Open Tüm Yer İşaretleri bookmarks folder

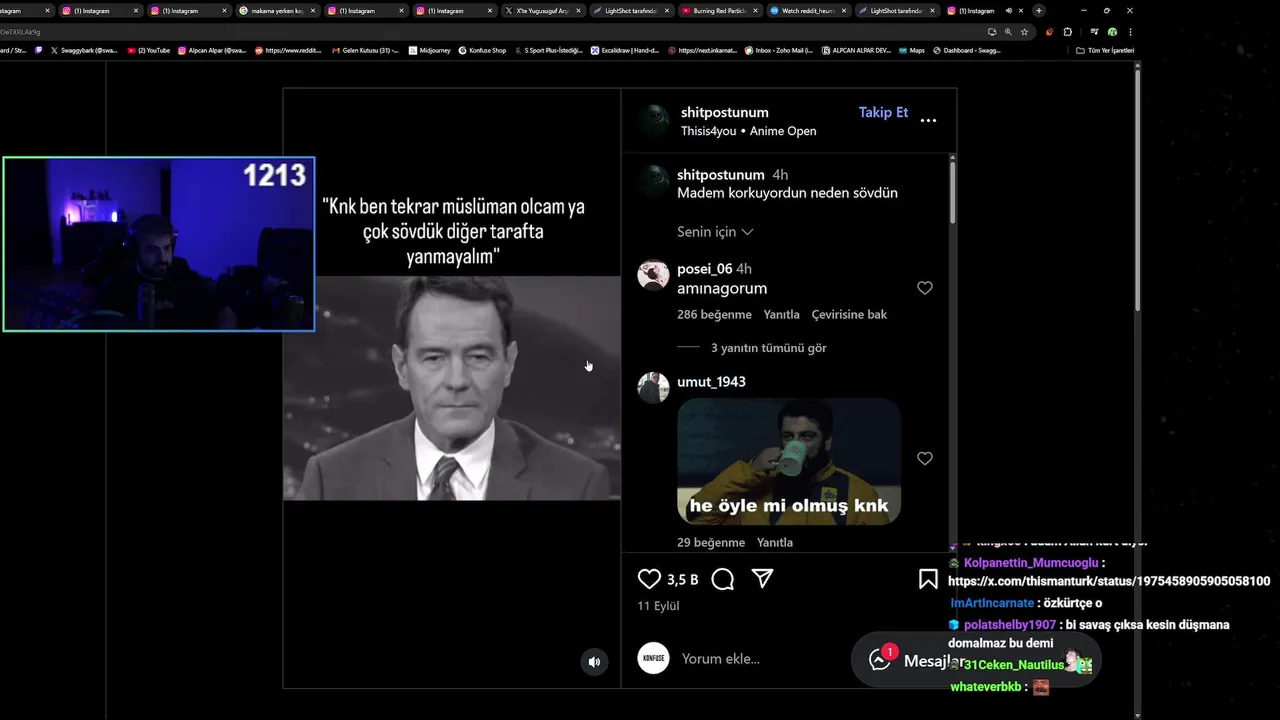[1104, 50]
